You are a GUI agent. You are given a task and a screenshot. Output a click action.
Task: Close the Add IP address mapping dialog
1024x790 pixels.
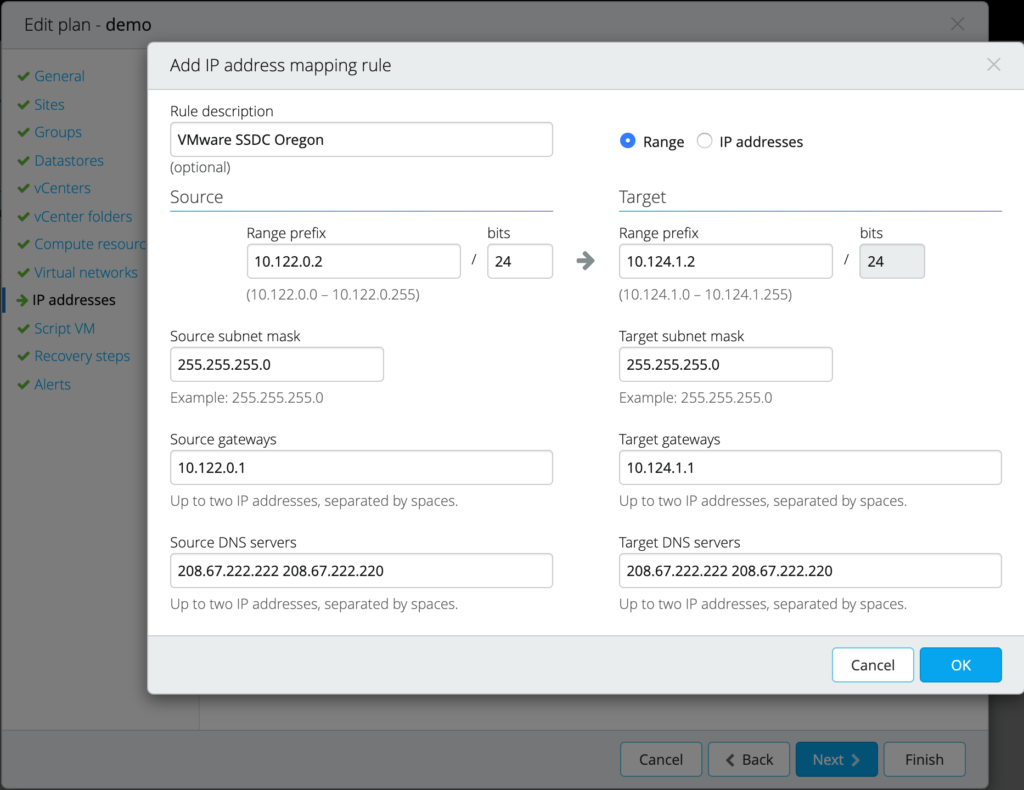pyautogui.click(x=993, y=65)
